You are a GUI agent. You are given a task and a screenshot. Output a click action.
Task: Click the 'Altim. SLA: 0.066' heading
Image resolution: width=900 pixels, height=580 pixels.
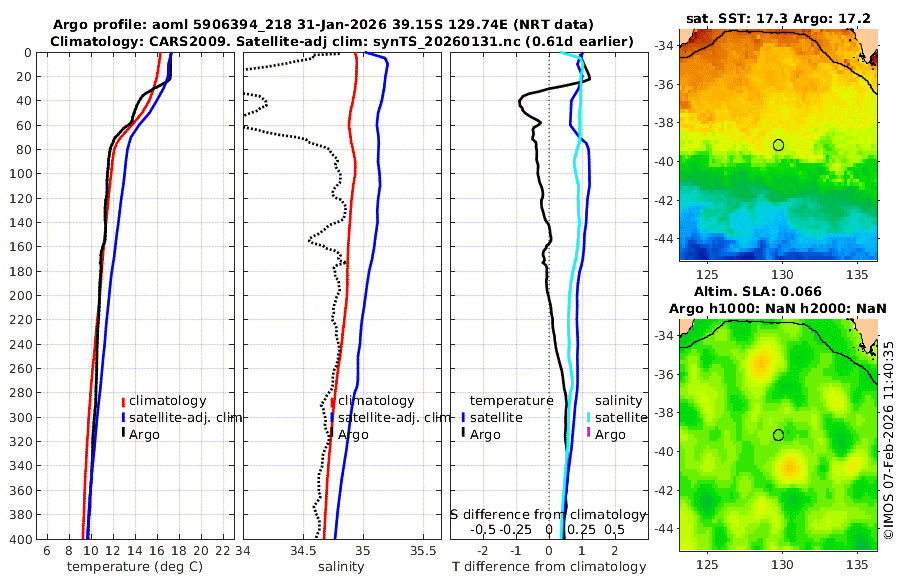coord(758,291)
